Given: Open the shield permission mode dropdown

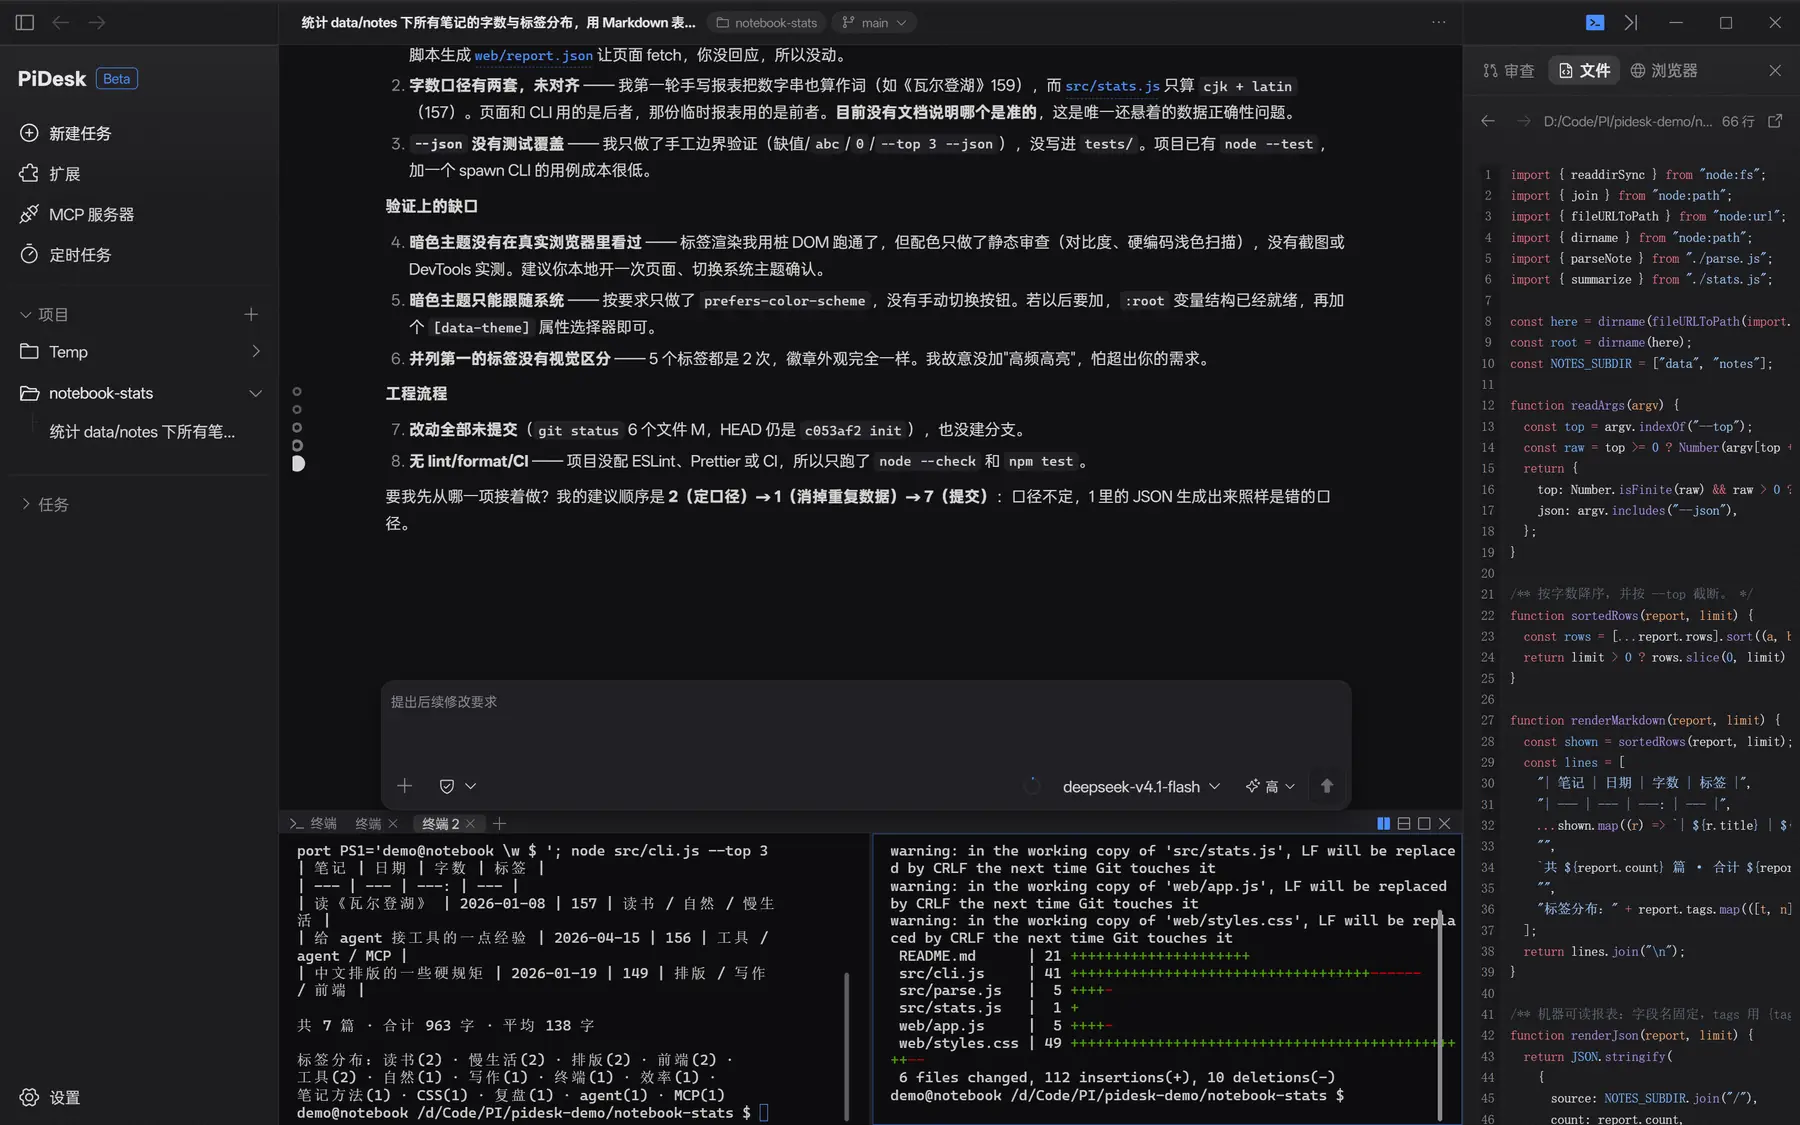Looking at the screenshot, I should [x=457, y=786].
